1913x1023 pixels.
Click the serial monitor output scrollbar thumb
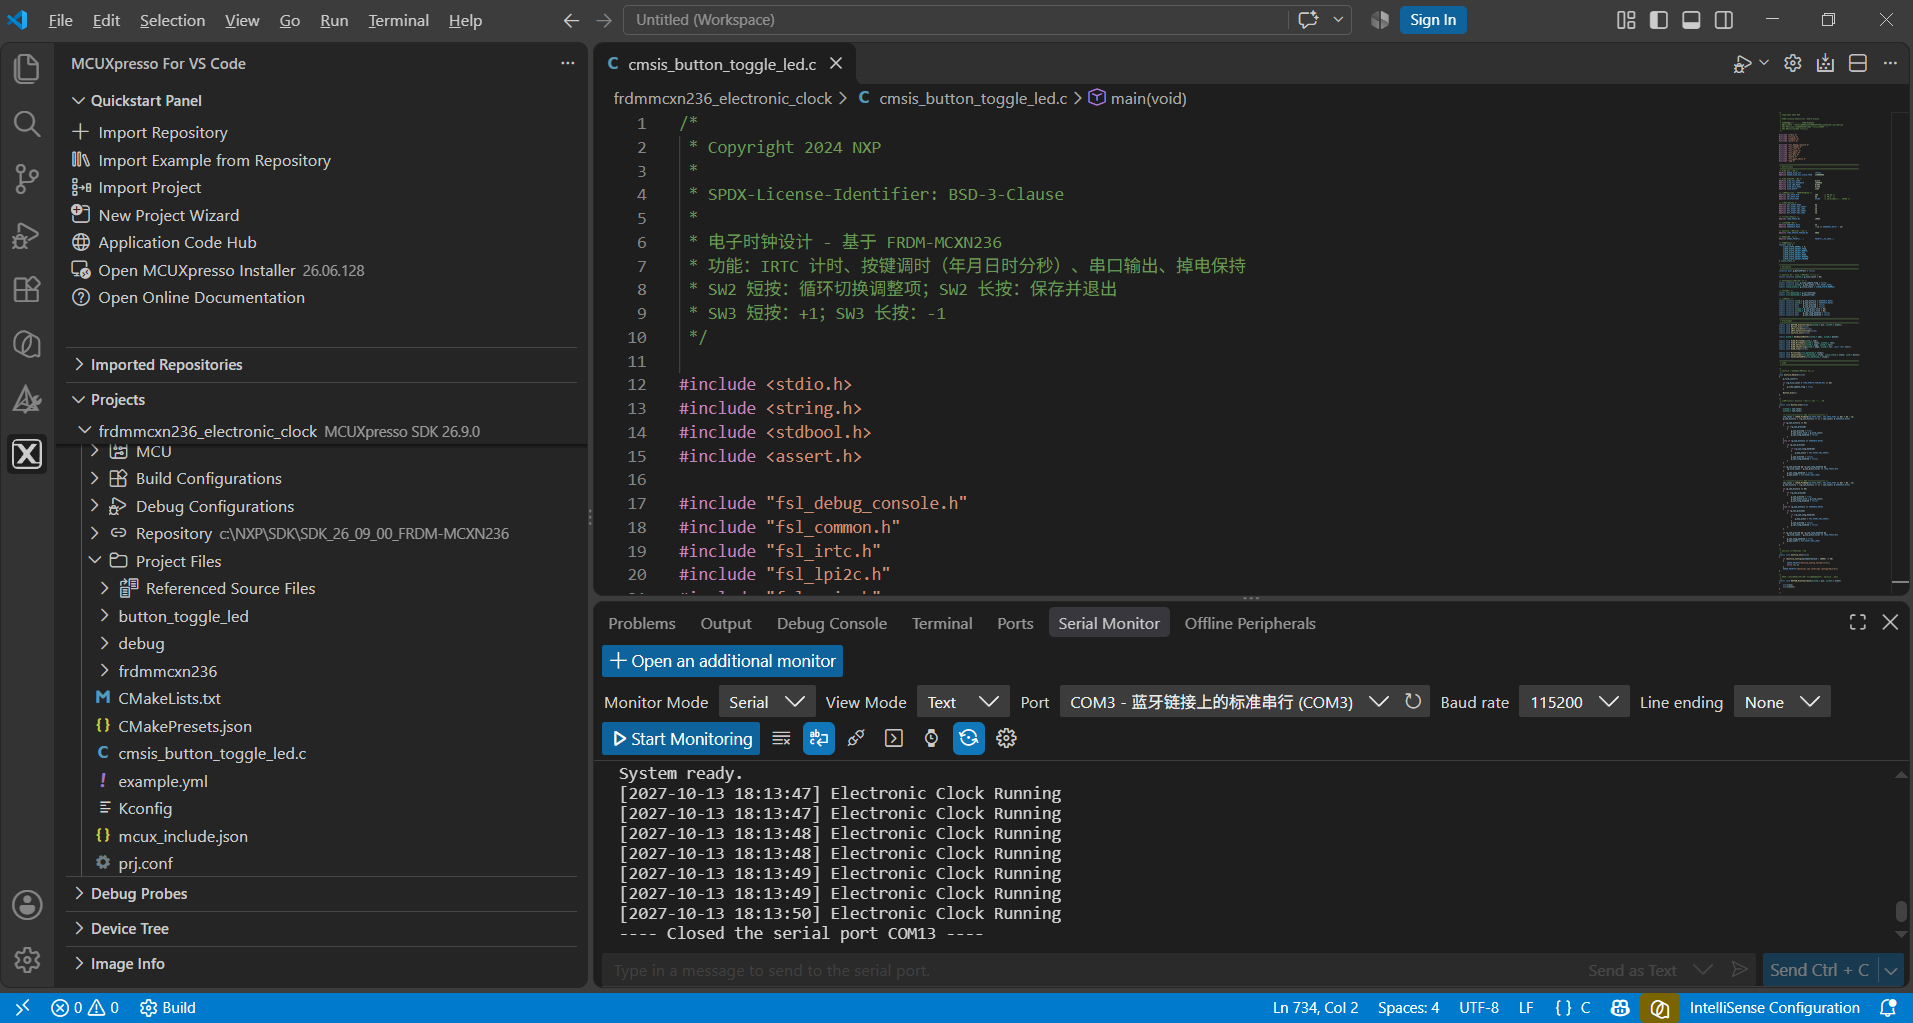1901,911
